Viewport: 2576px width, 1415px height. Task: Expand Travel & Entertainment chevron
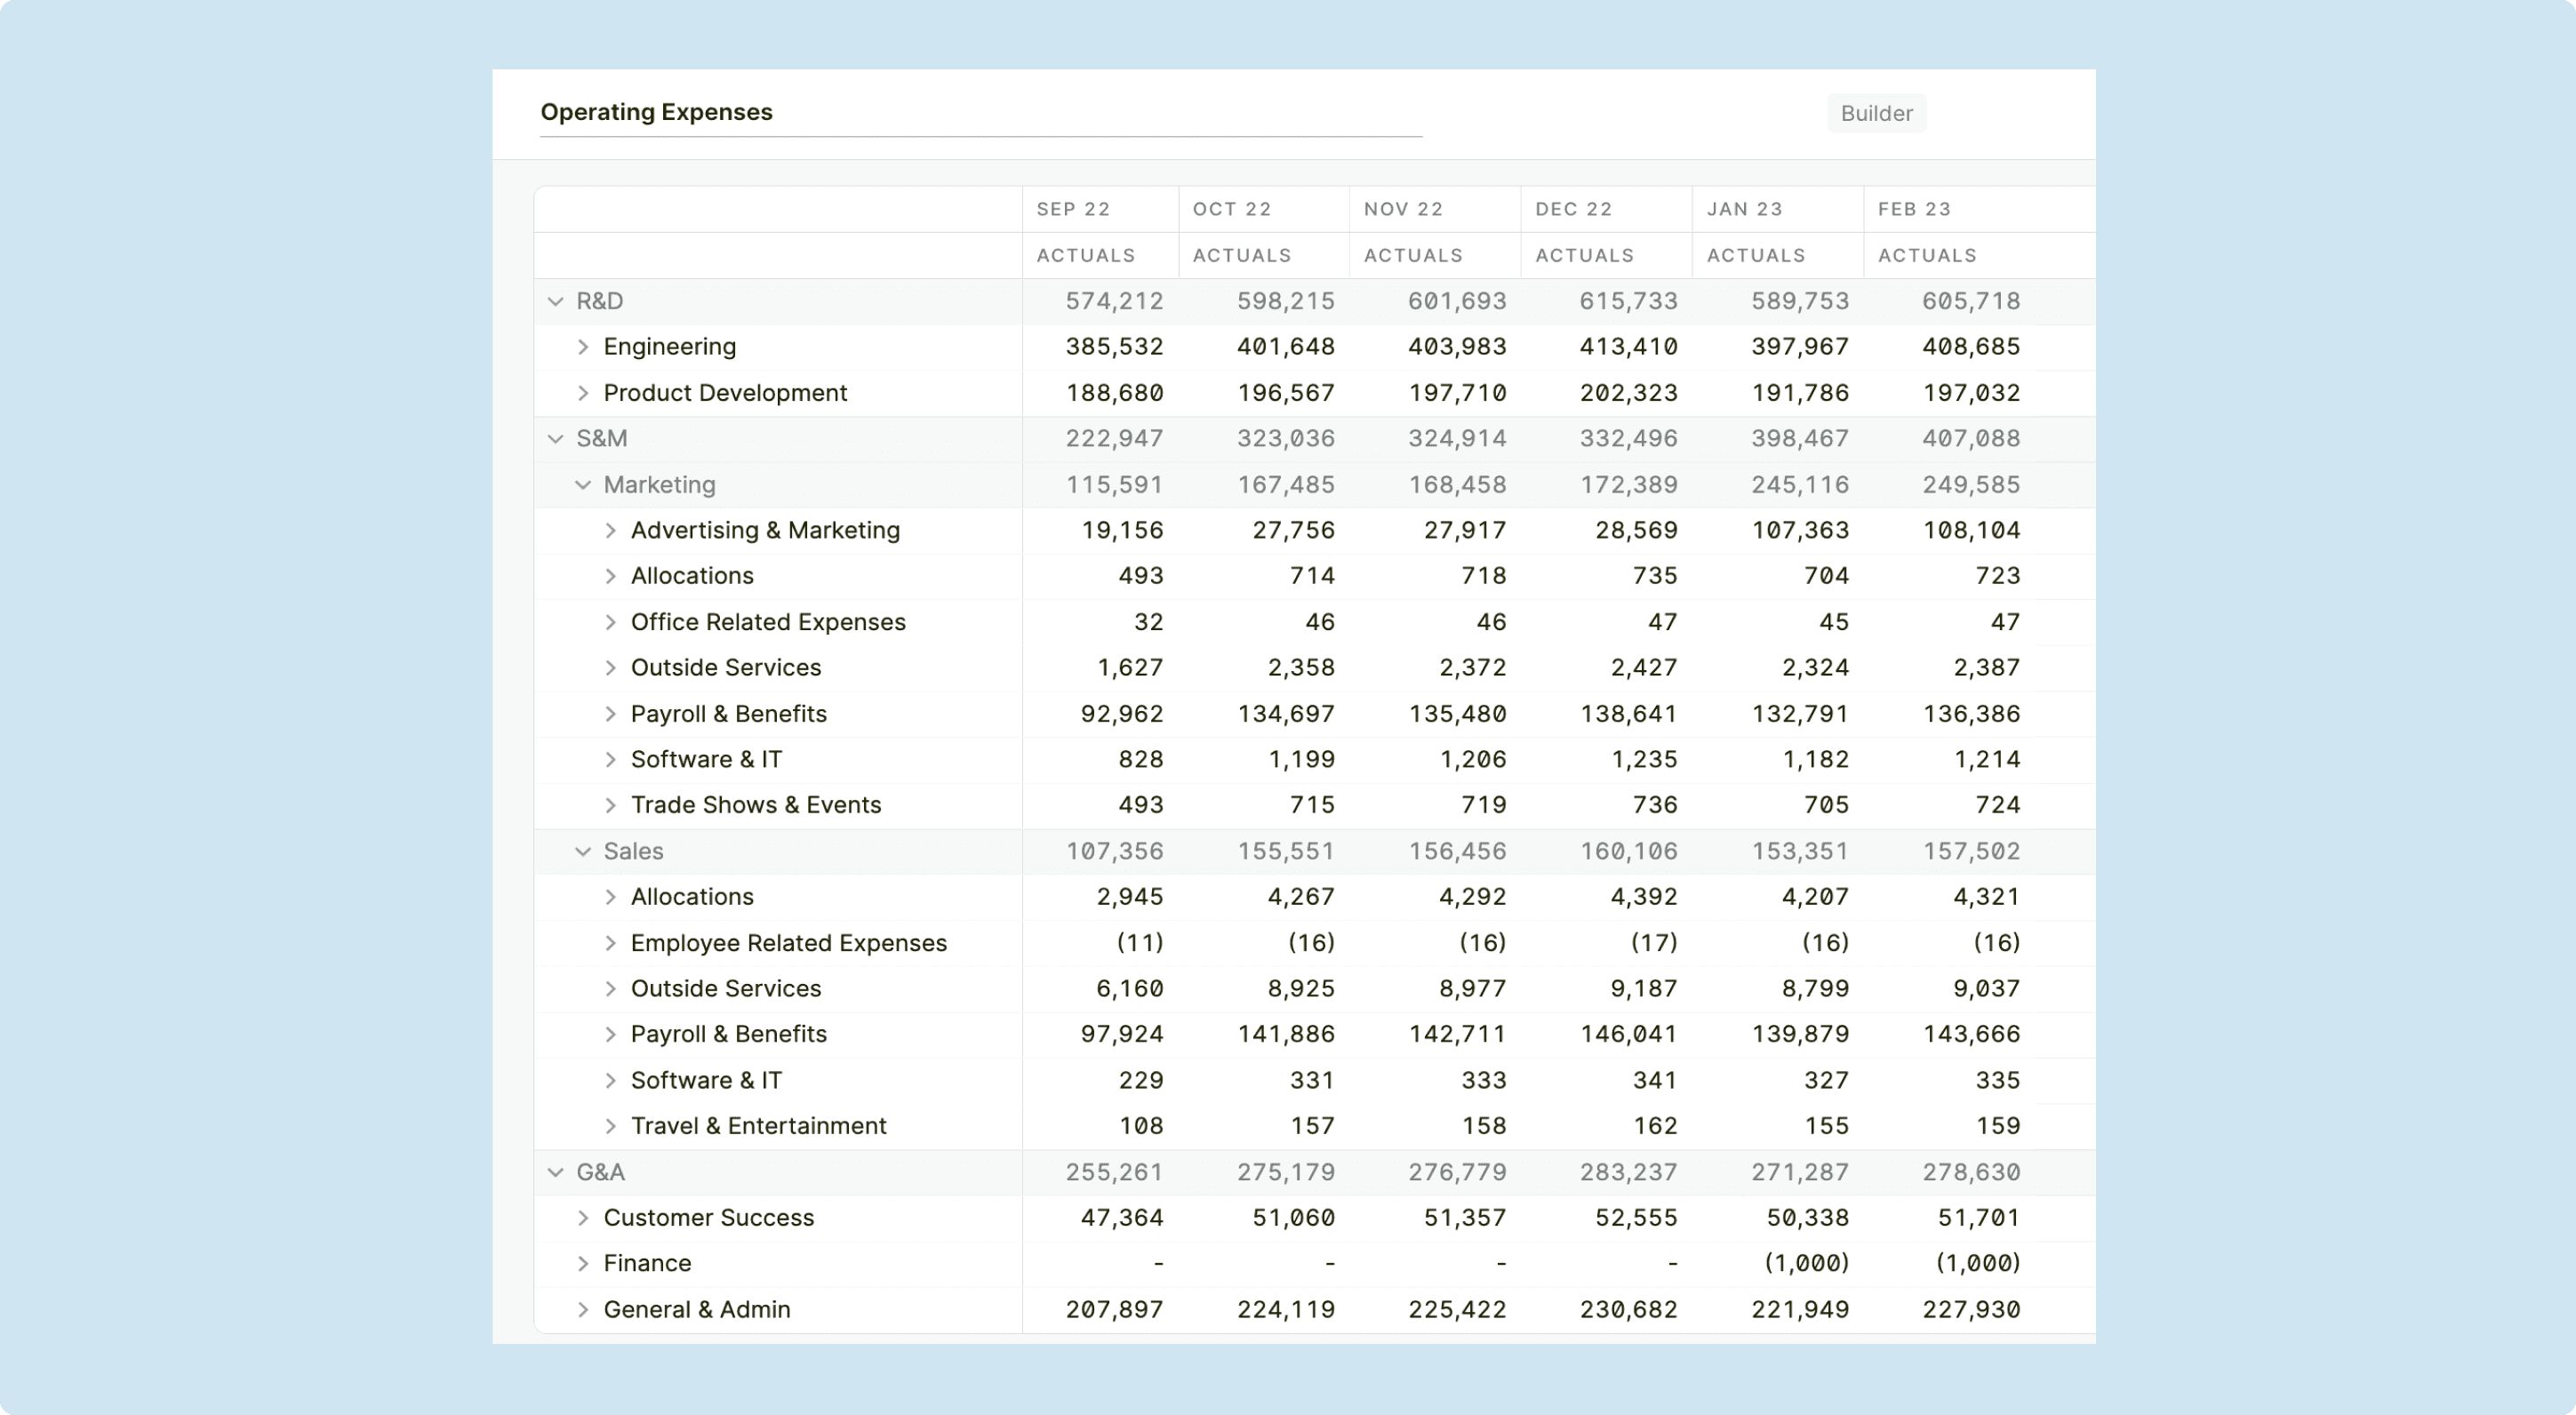(610, 1126)
